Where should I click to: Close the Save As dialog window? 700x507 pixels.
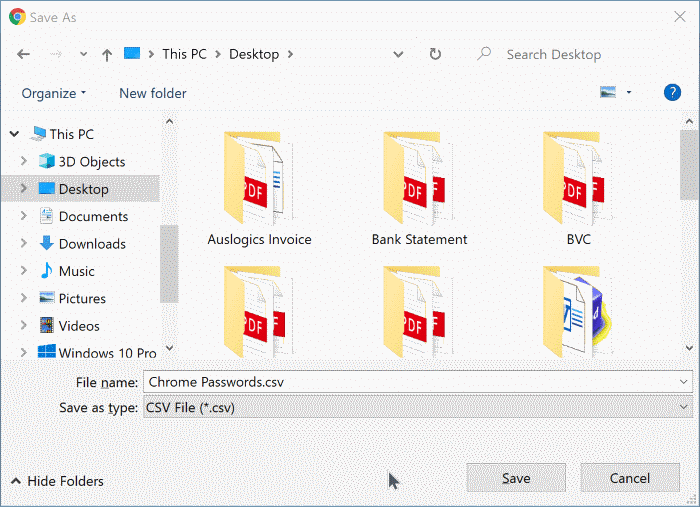(680, 17)
